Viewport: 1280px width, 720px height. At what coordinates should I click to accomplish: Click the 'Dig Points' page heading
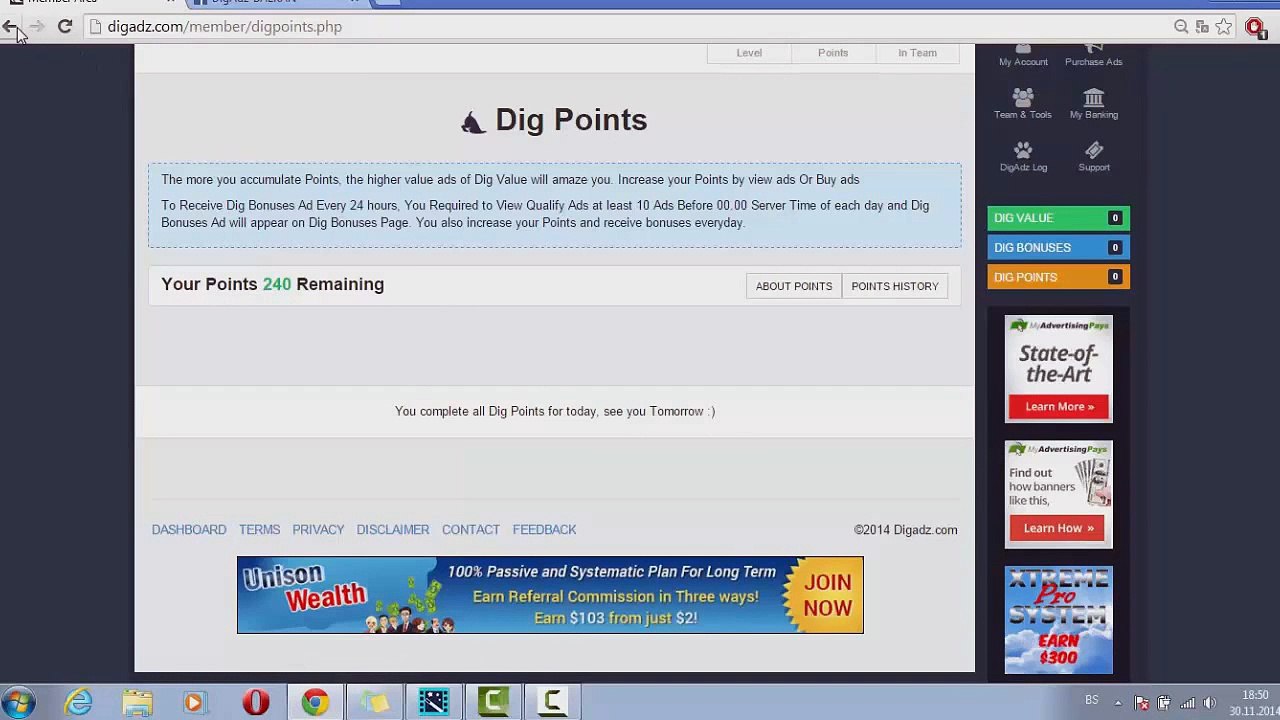tap(571, 120)
